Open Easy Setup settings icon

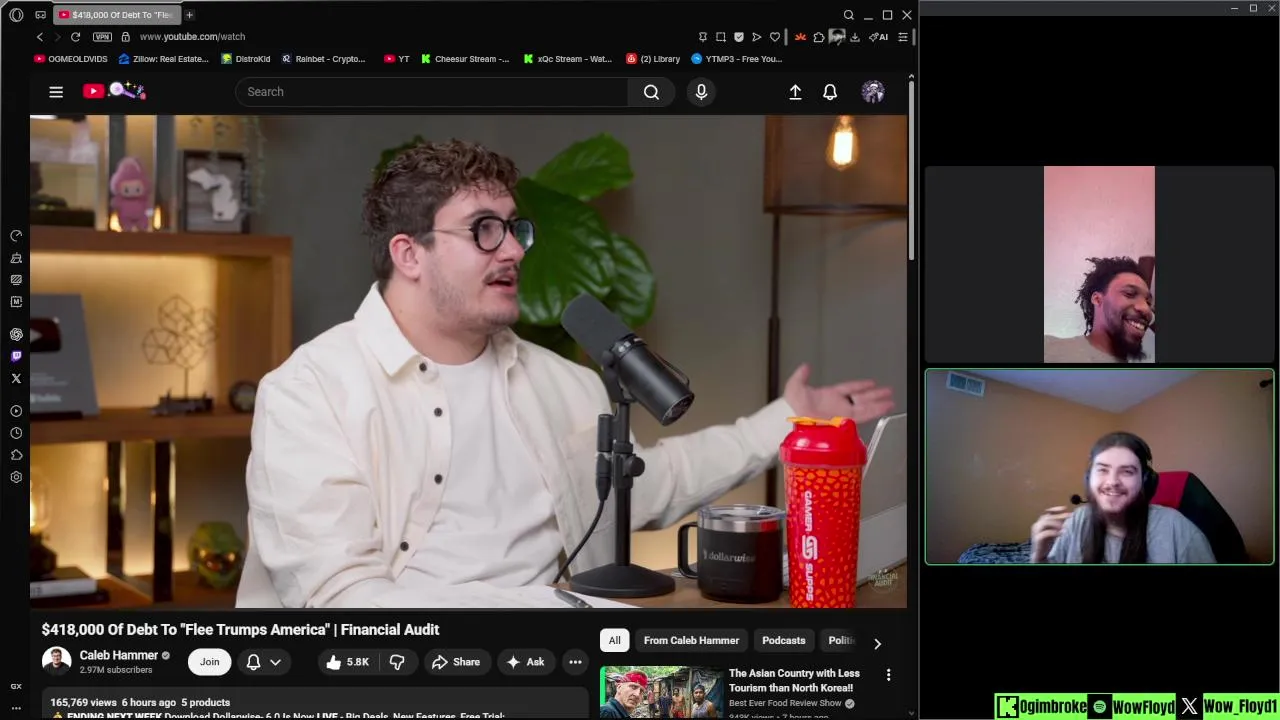903,37
